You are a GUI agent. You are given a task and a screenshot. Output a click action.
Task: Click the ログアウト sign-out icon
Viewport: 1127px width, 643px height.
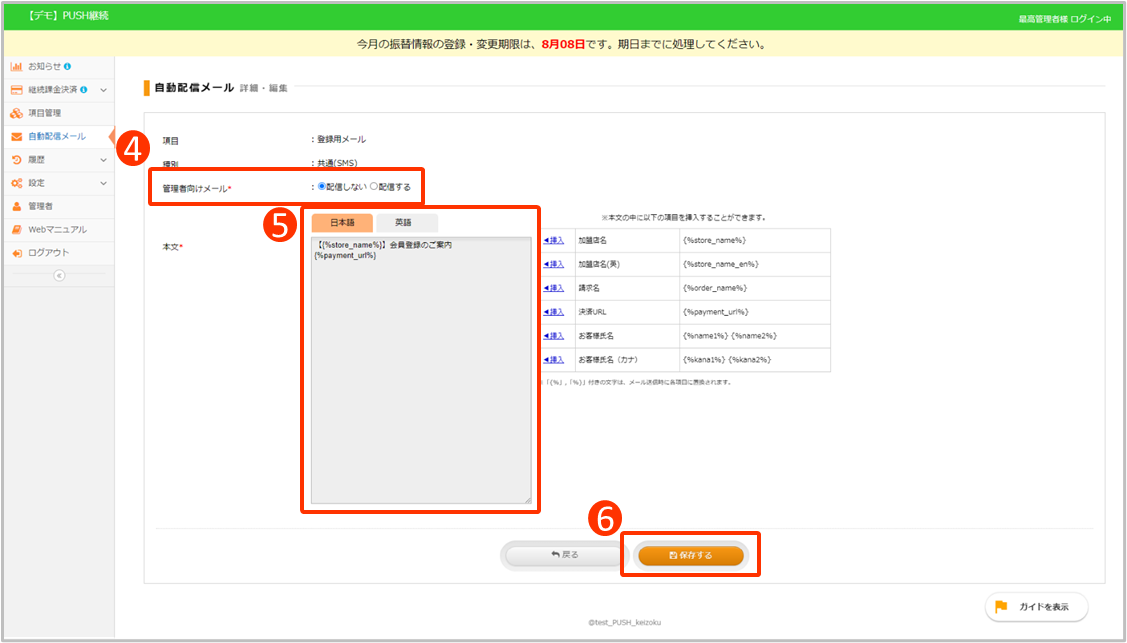17,253
